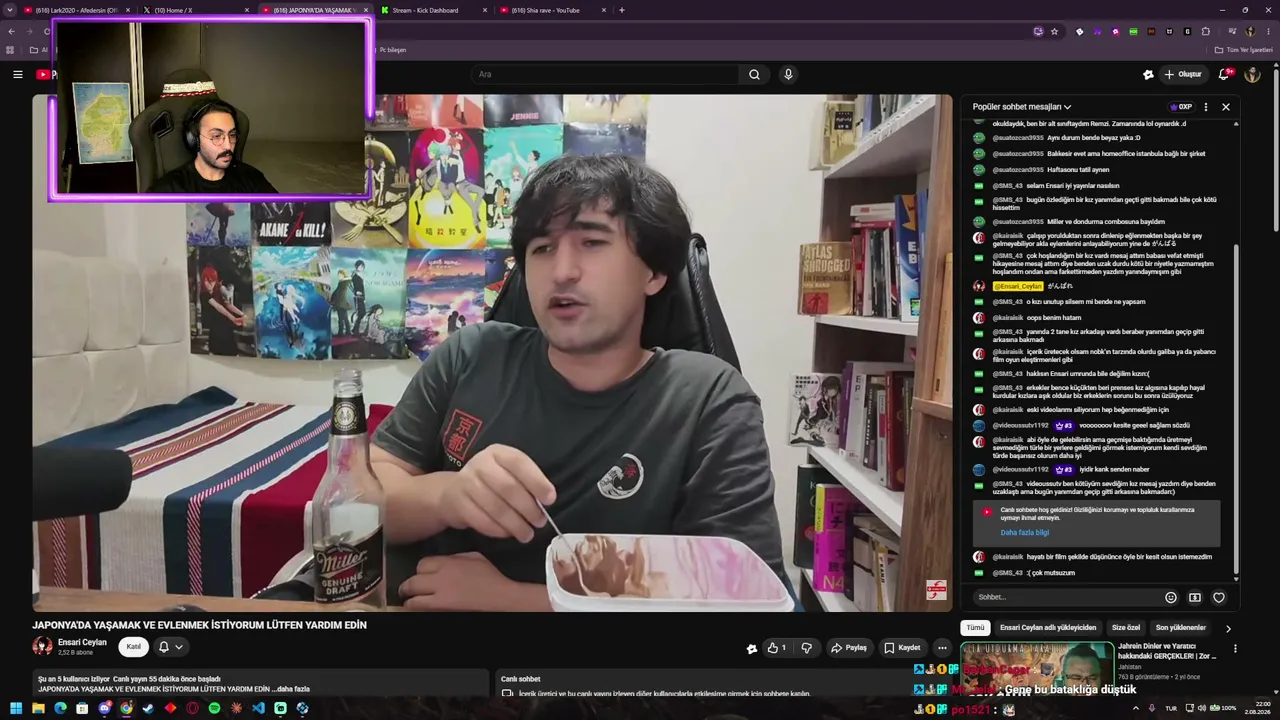1280x720 pixels.
Task: Click the icon left of the like button
Action: click(x=752, y=648)
